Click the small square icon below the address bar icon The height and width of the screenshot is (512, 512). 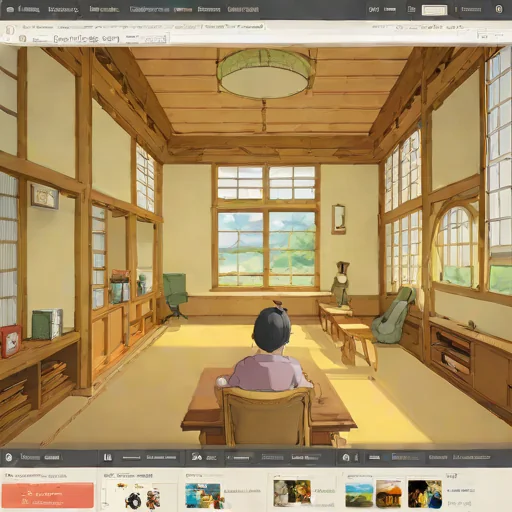pos(22,39)
